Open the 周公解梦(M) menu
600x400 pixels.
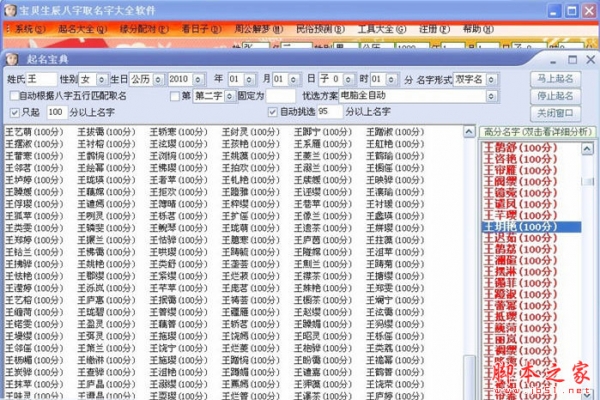[x=258, y=29]
